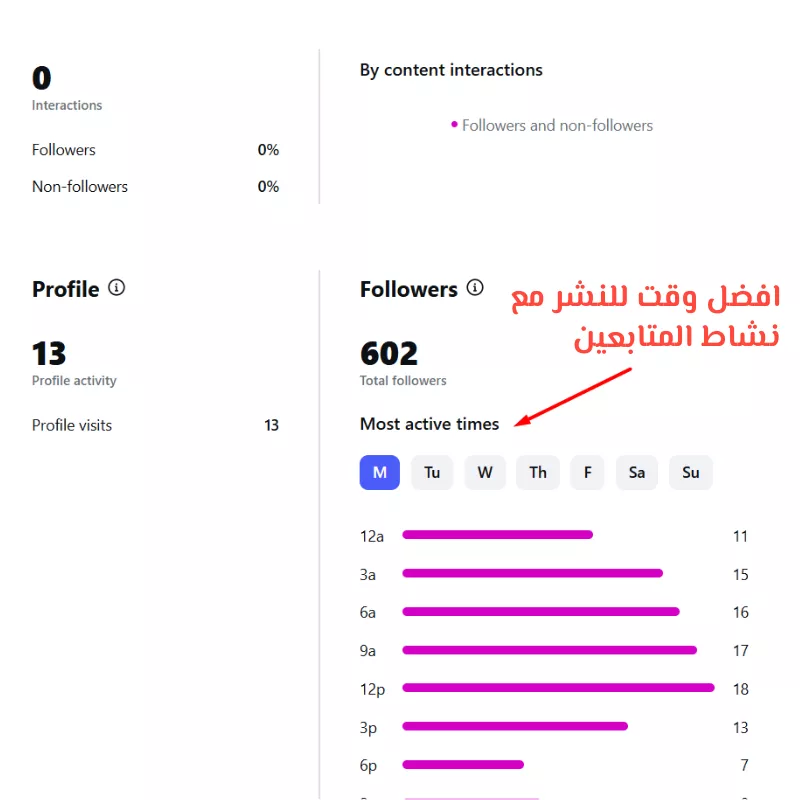Screen dimensions: 800x800
Task: Switch to Tuesday active times
Action: [432, 472]
